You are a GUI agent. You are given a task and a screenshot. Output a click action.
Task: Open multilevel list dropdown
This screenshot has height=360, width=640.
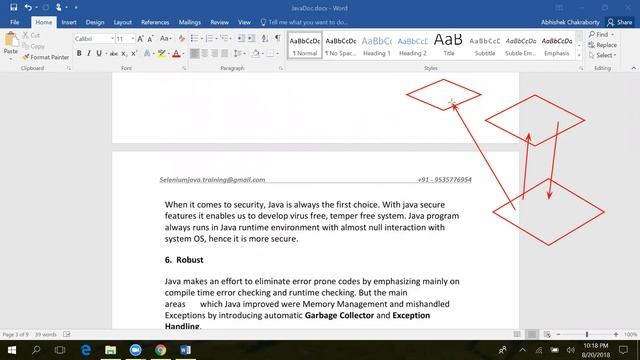231,38
